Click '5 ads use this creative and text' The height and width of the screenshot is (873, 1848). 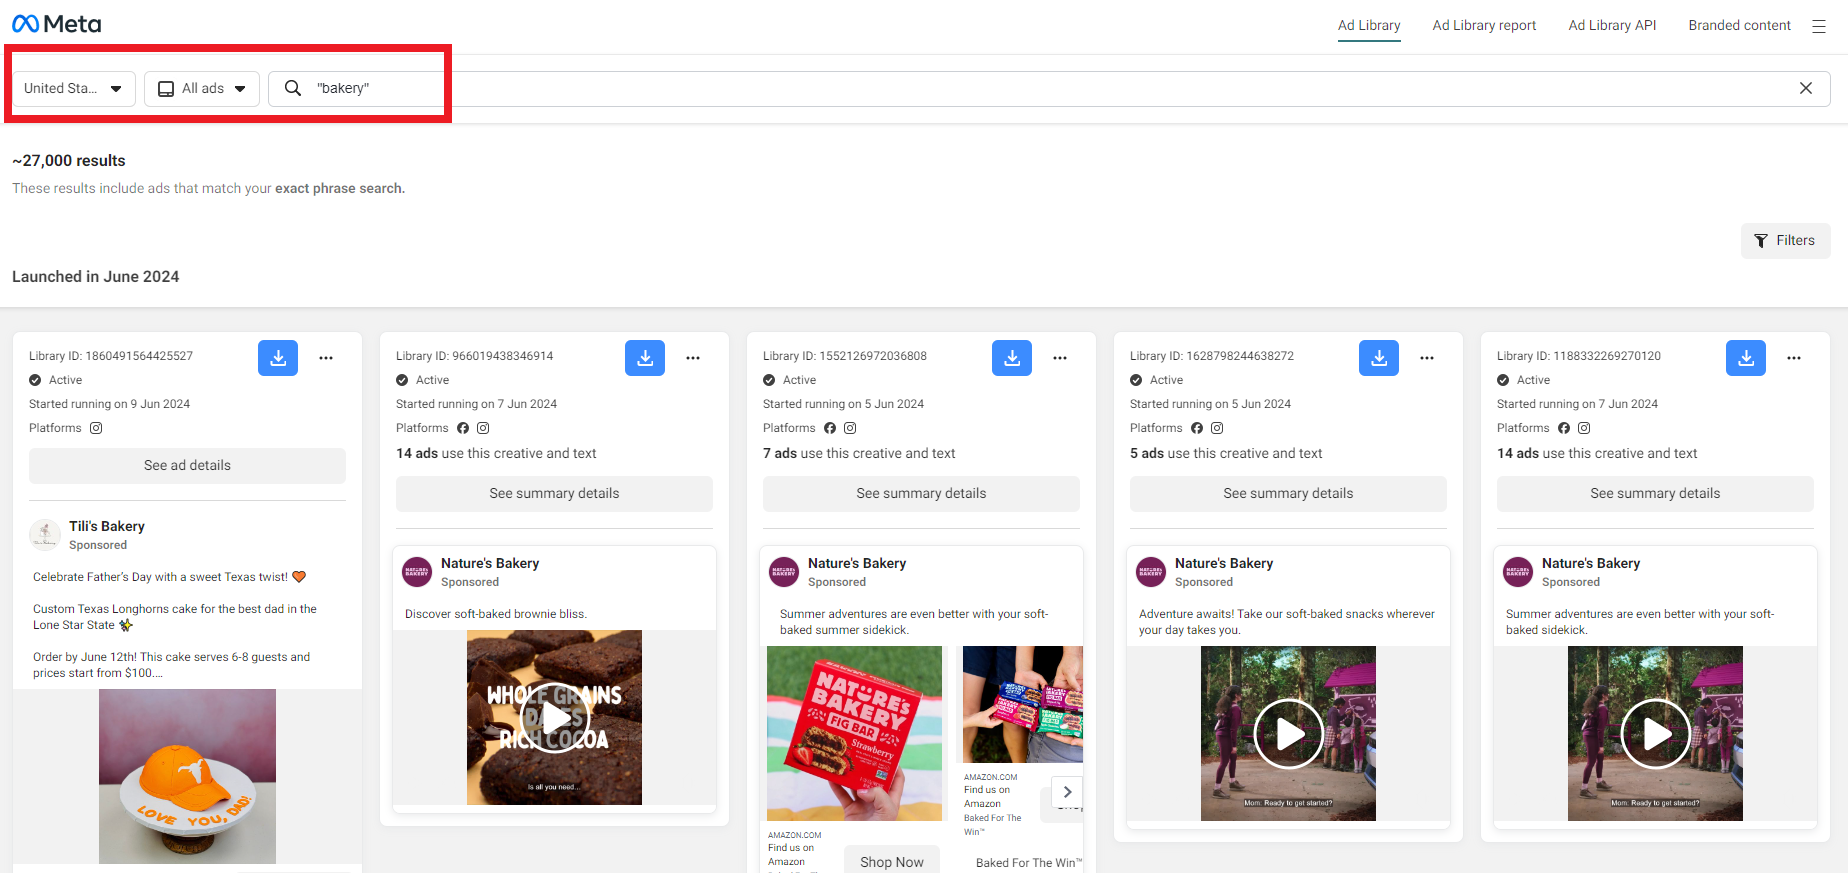(x=1226, y=454)
